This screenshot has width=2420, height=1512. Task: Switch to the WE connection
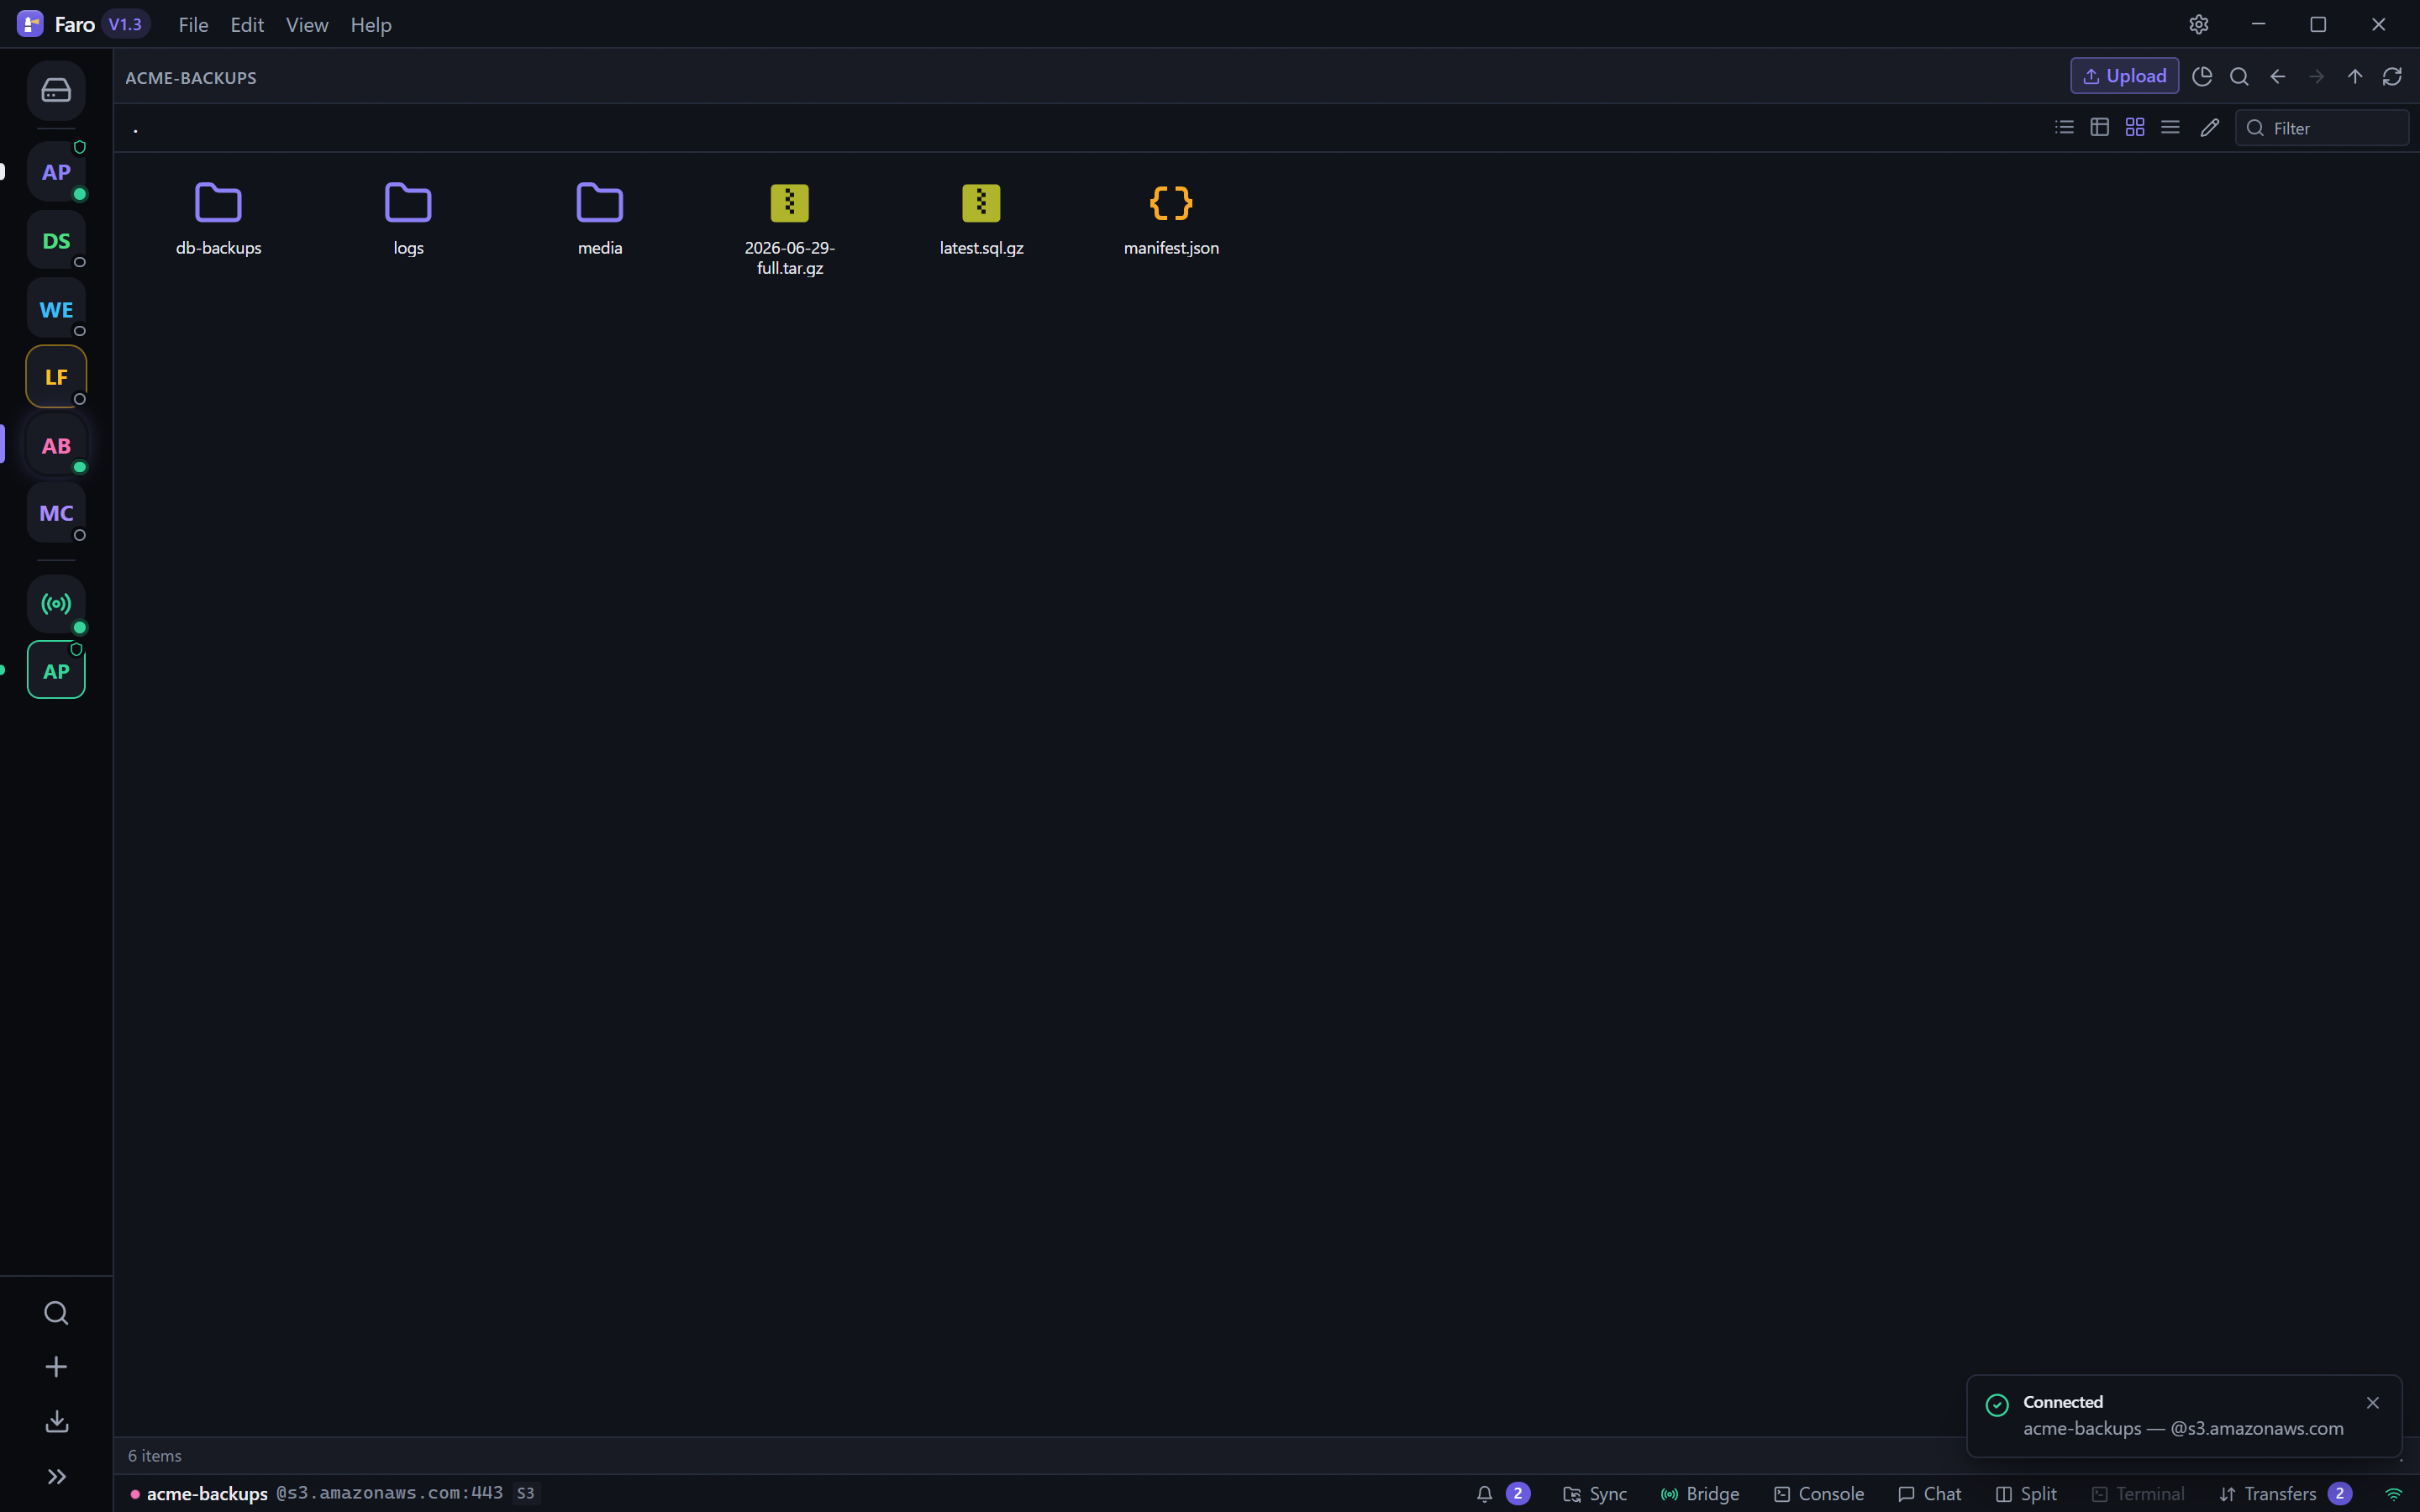click(56, 309)
